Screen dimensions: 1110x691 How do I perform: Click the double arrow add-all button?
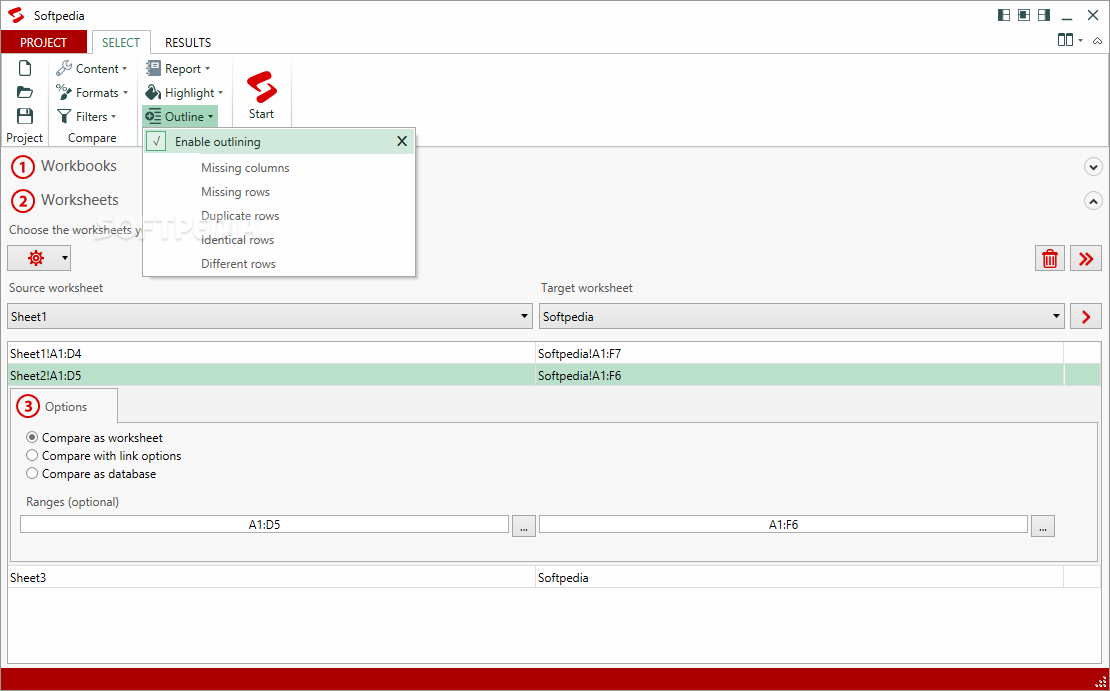click(1086, 258)
